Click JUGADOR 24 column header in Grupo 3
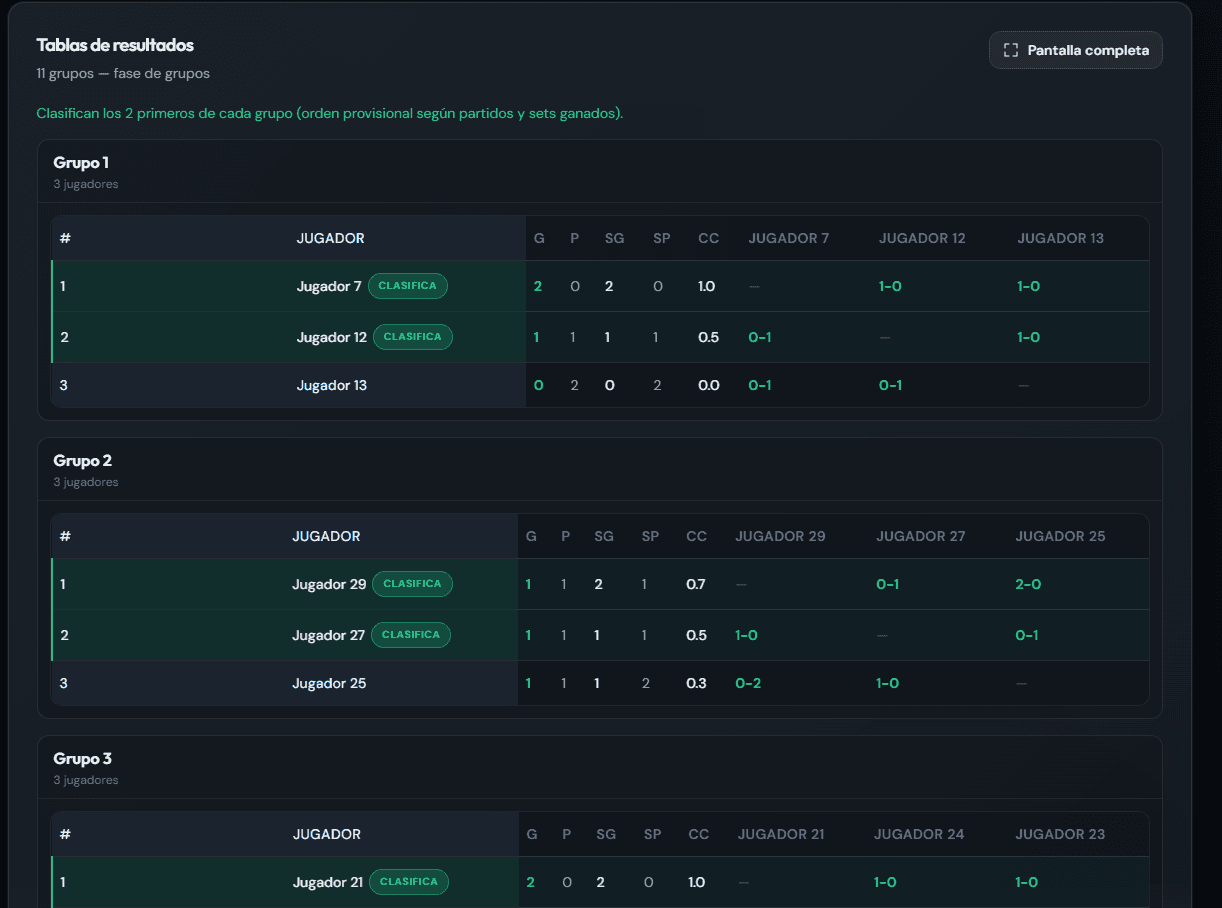This screenshot has height=908, width=1222. tap(919, 834)
